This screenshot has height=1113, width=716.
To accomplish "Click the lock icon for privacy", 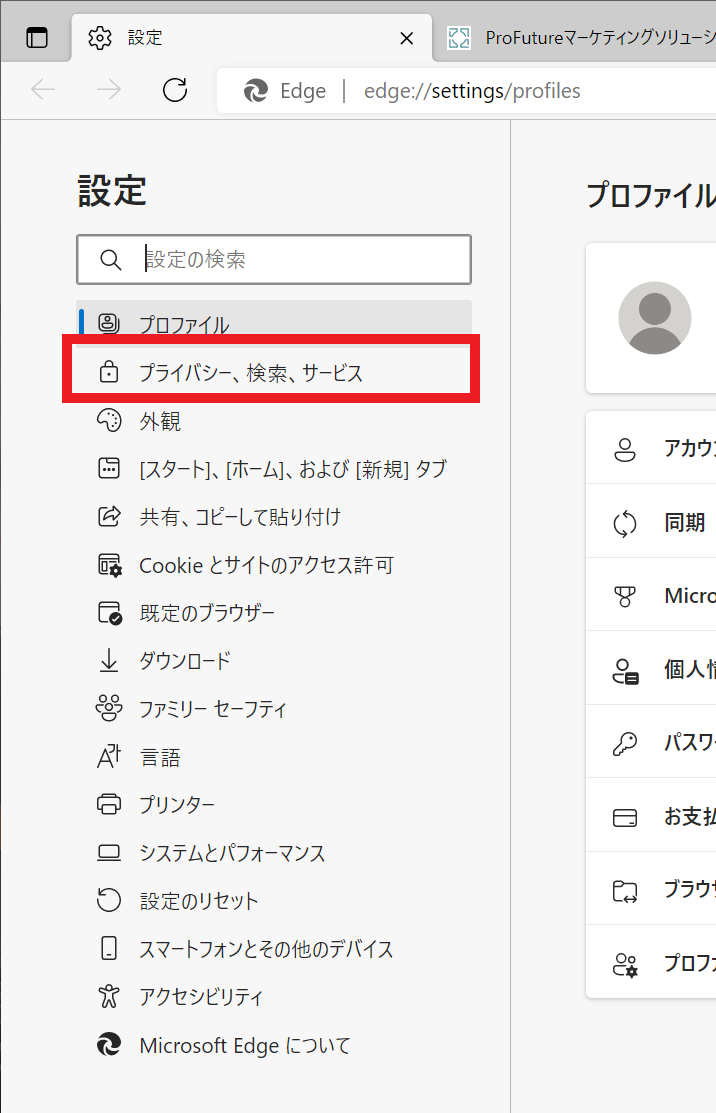I will tap(109, 371).
